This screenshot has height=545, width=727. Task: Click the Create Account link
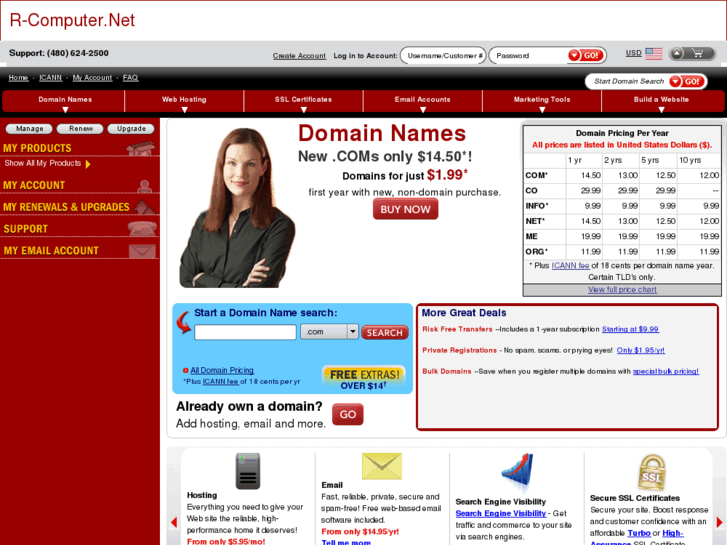299,56
